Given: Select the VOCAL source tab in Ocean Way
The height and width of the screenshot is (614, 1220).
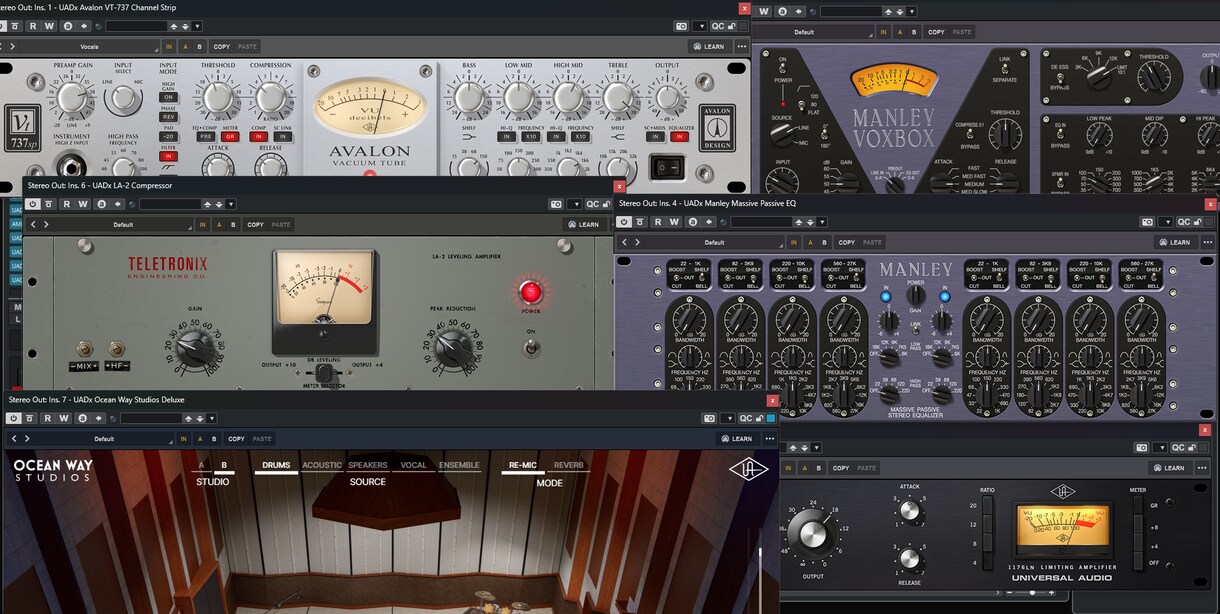Looking at the screenshot, I should click(414, 465).
